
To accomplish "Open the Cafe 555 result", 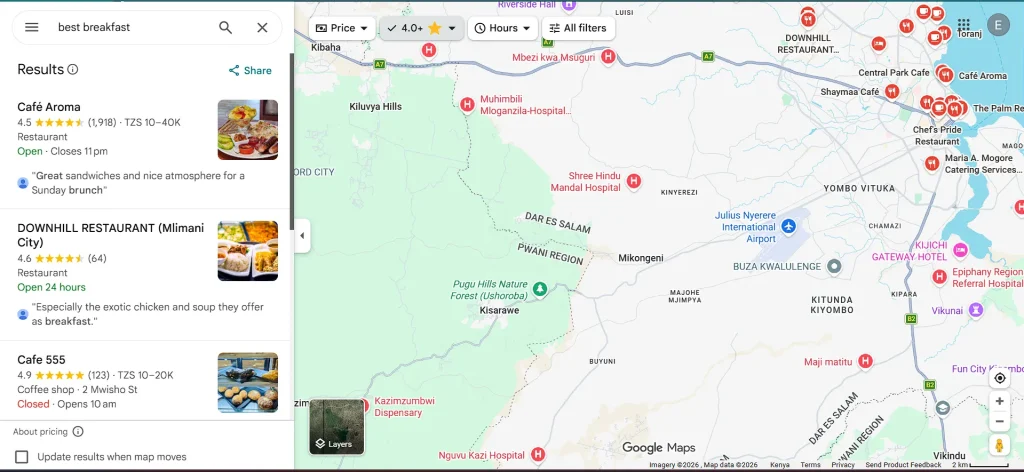I will point(41,360).
